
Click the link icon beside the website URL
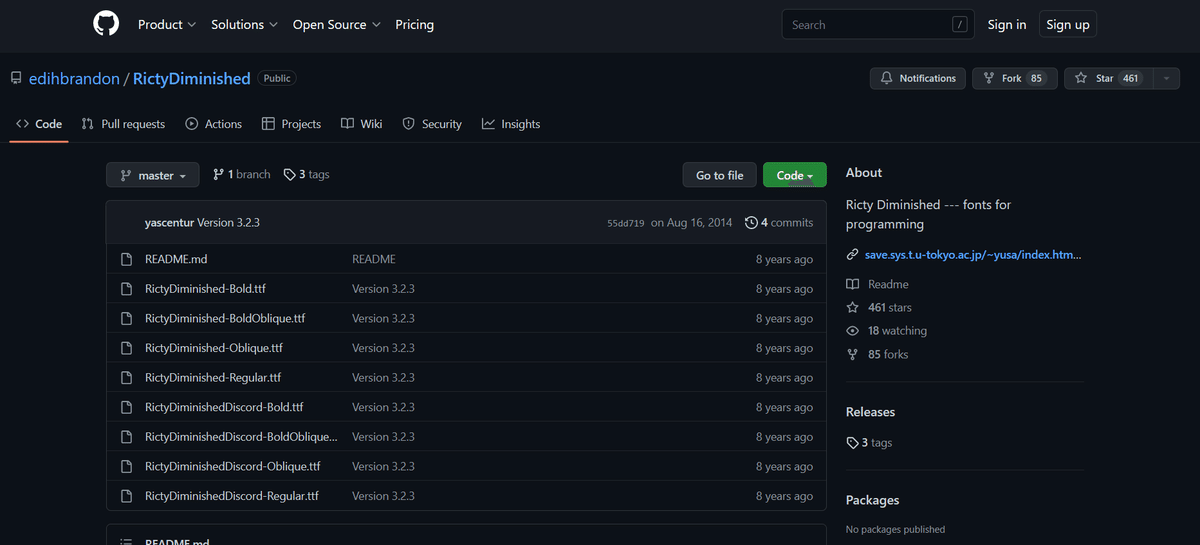click(x=853, y=255)
